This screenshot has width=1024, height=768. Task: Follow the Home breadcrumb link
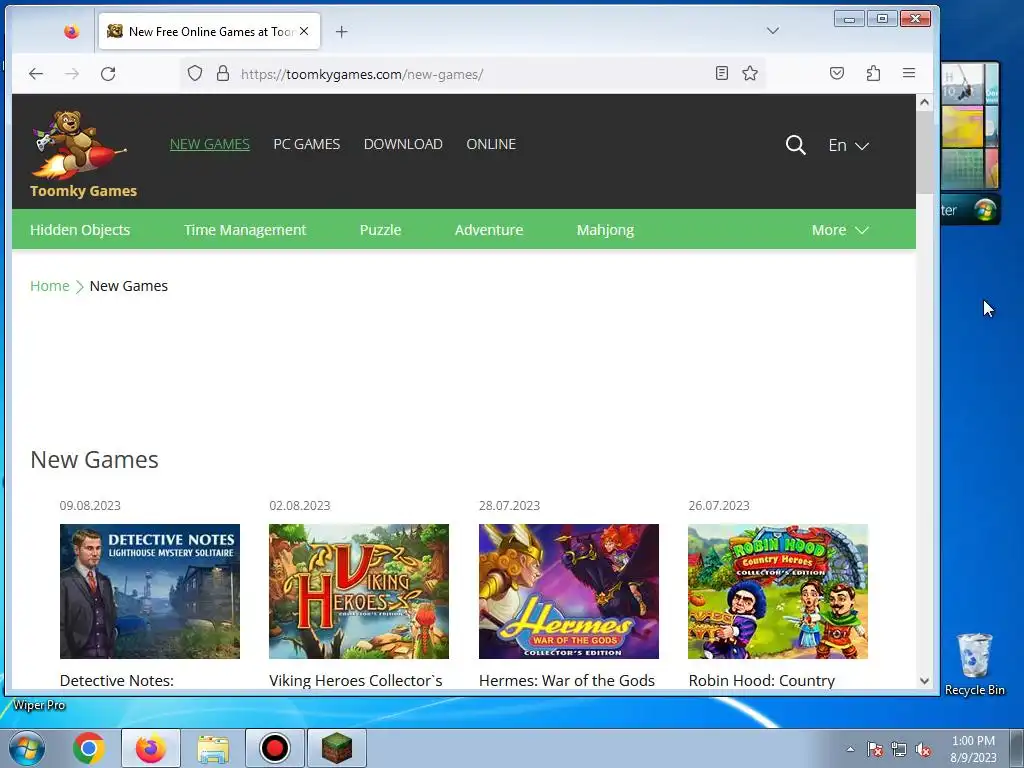click(50, 286)
